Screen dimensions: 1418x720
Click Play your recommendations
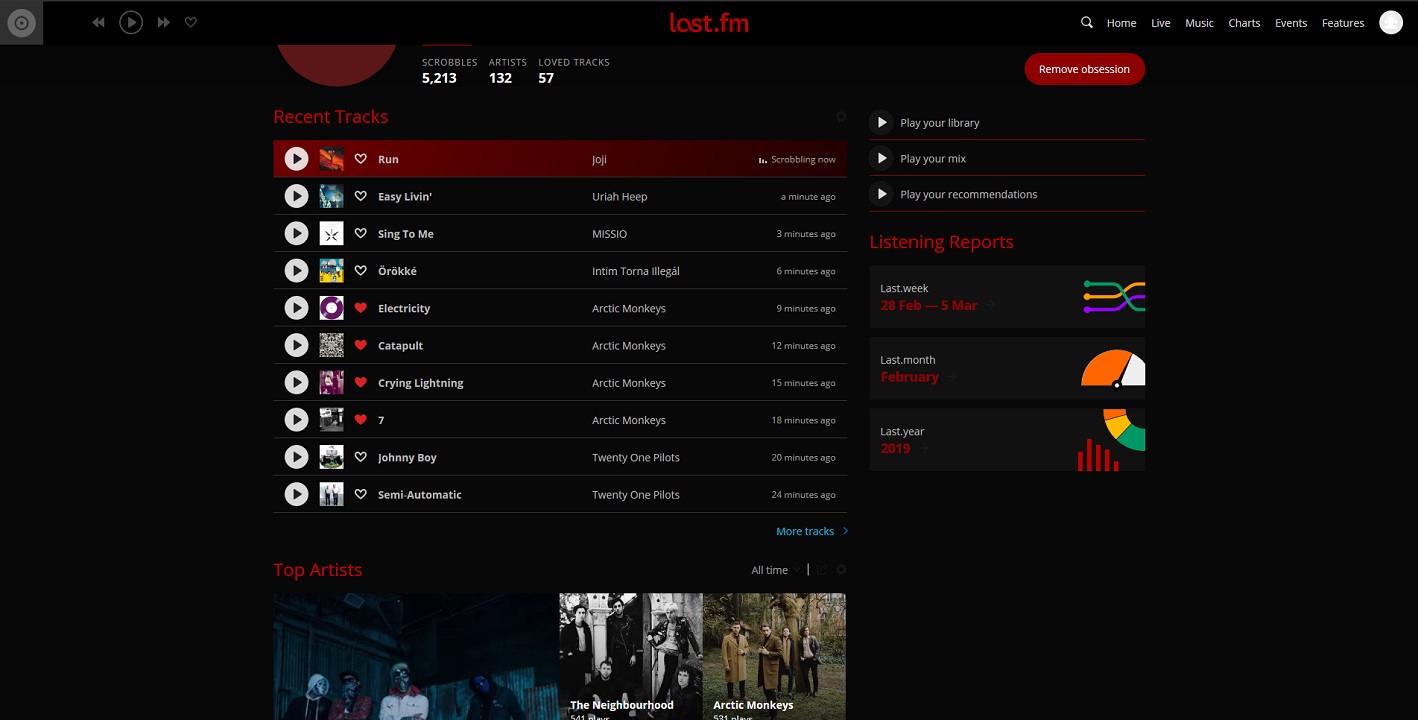point(968,194)
